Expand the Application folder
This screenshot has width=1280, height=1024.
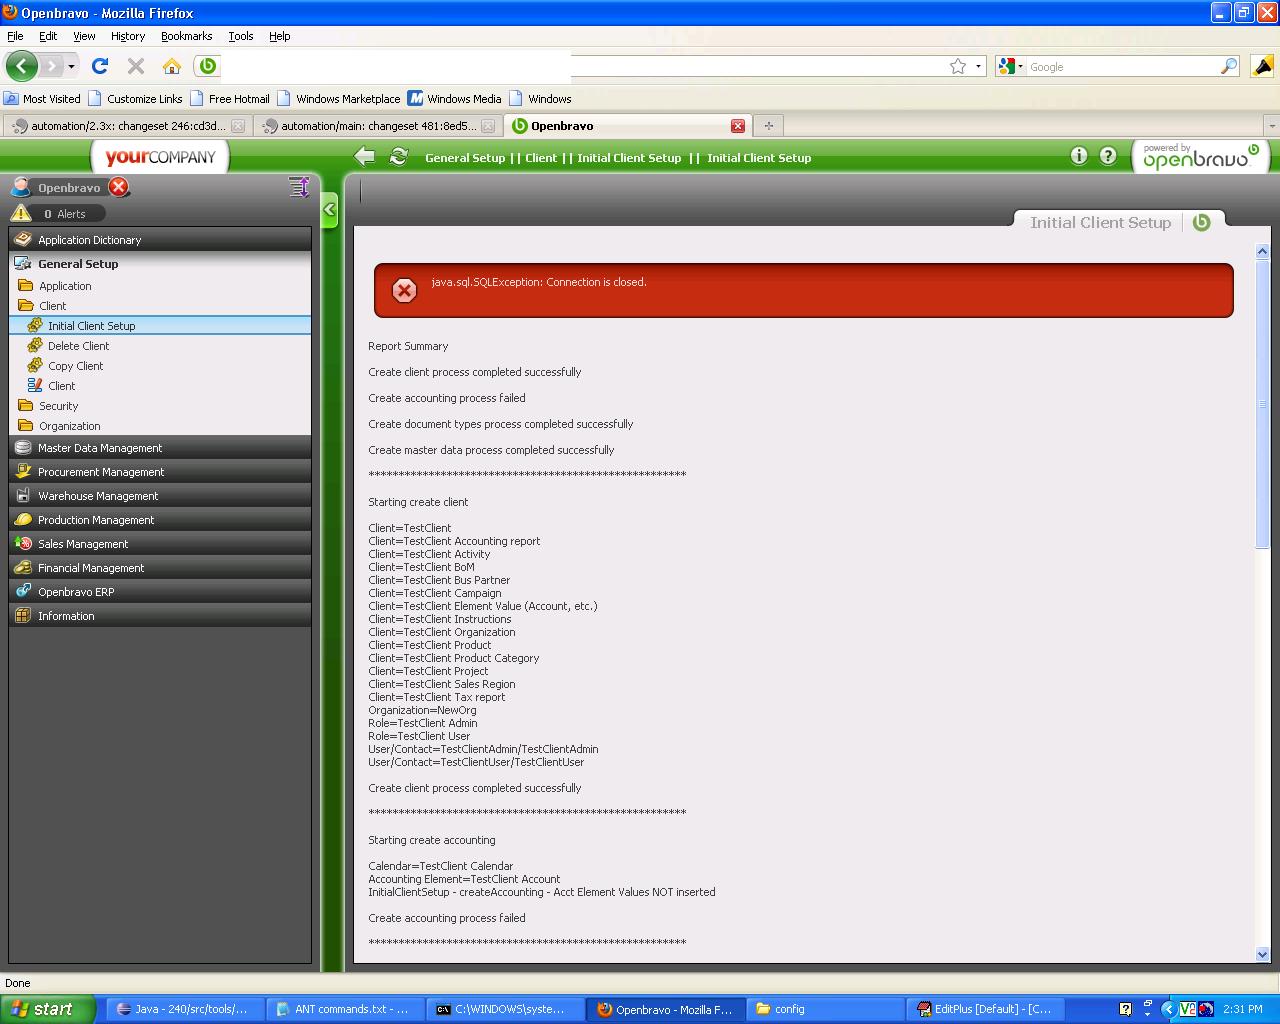pos(65,286)
